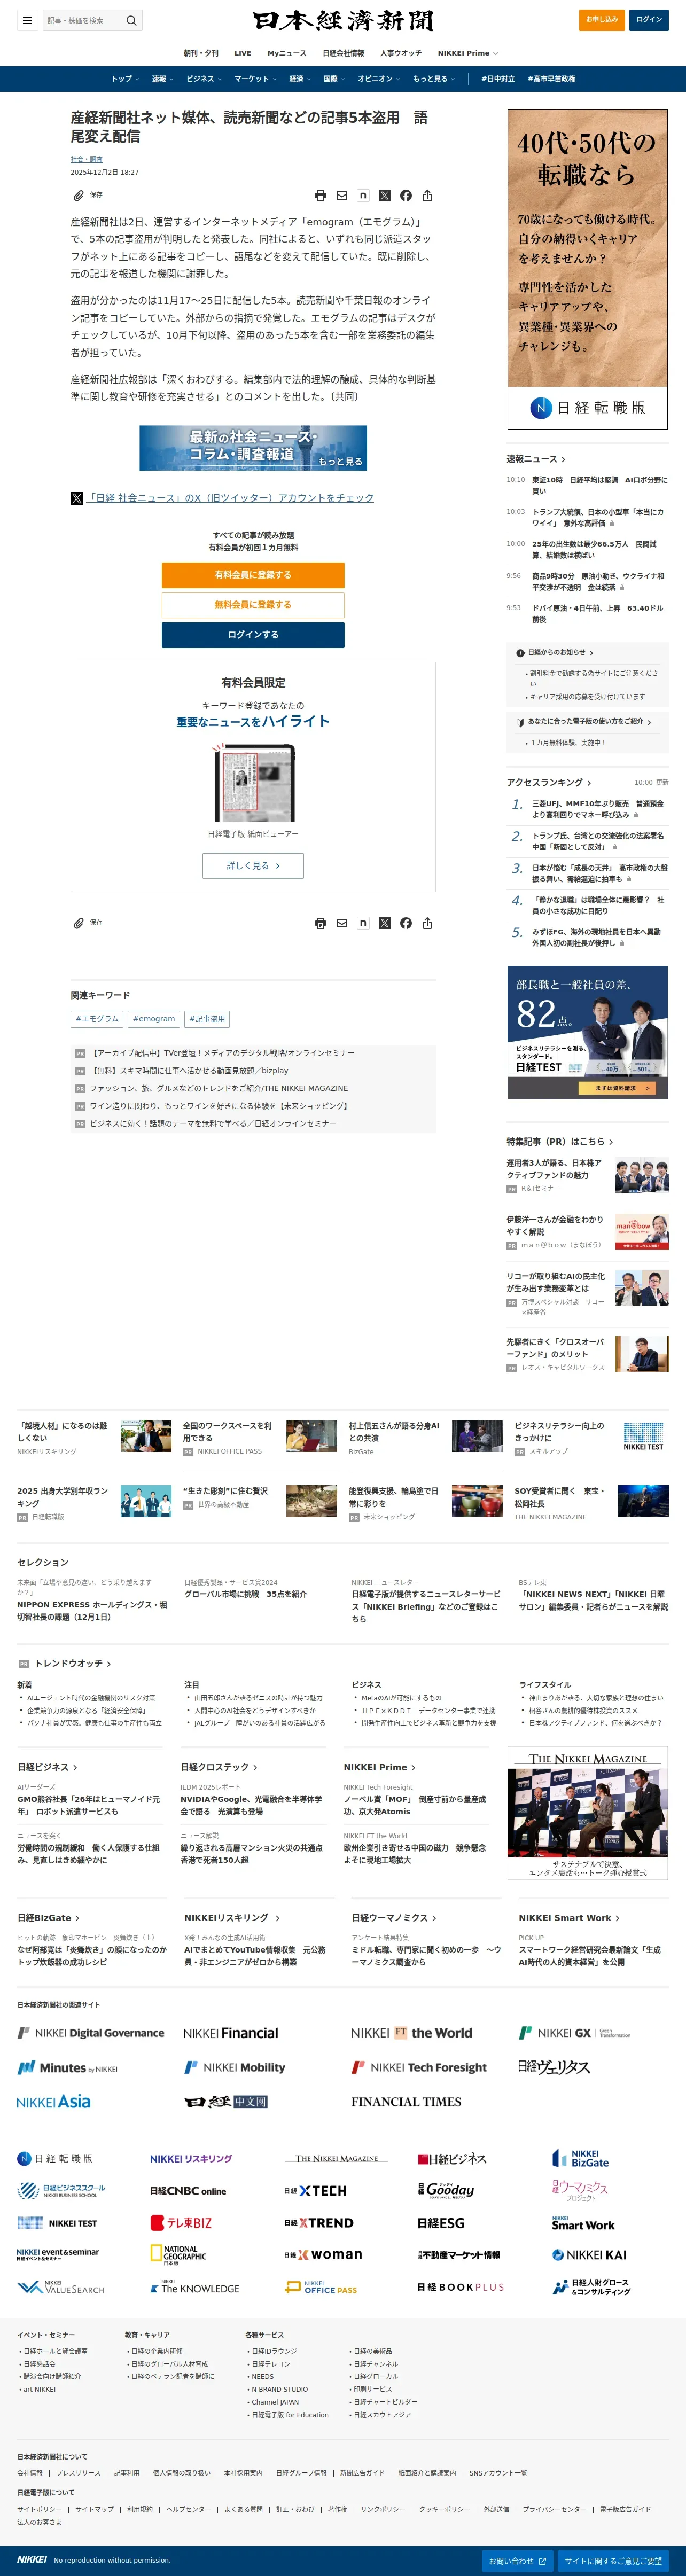The image size is (686, 2576).
Task: Click share icon above 関連キーワード section
Action: click(x=427, y=923)
